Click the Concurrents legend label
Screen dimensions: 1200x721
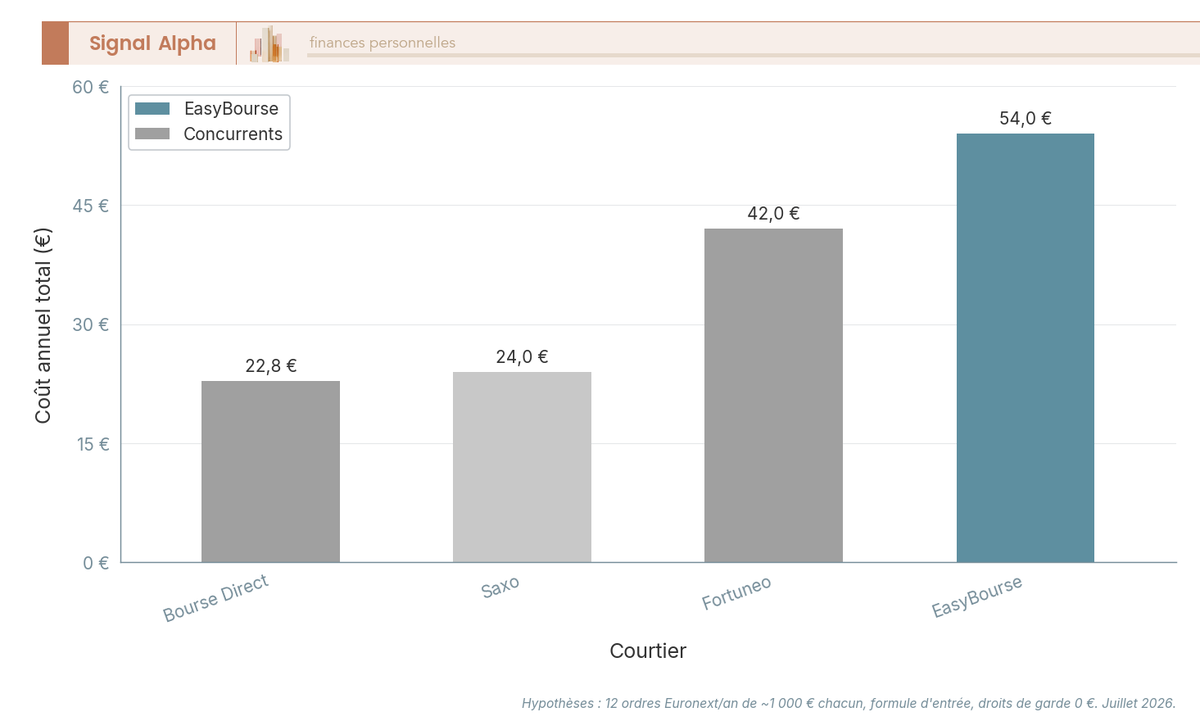tap(233, 134)
